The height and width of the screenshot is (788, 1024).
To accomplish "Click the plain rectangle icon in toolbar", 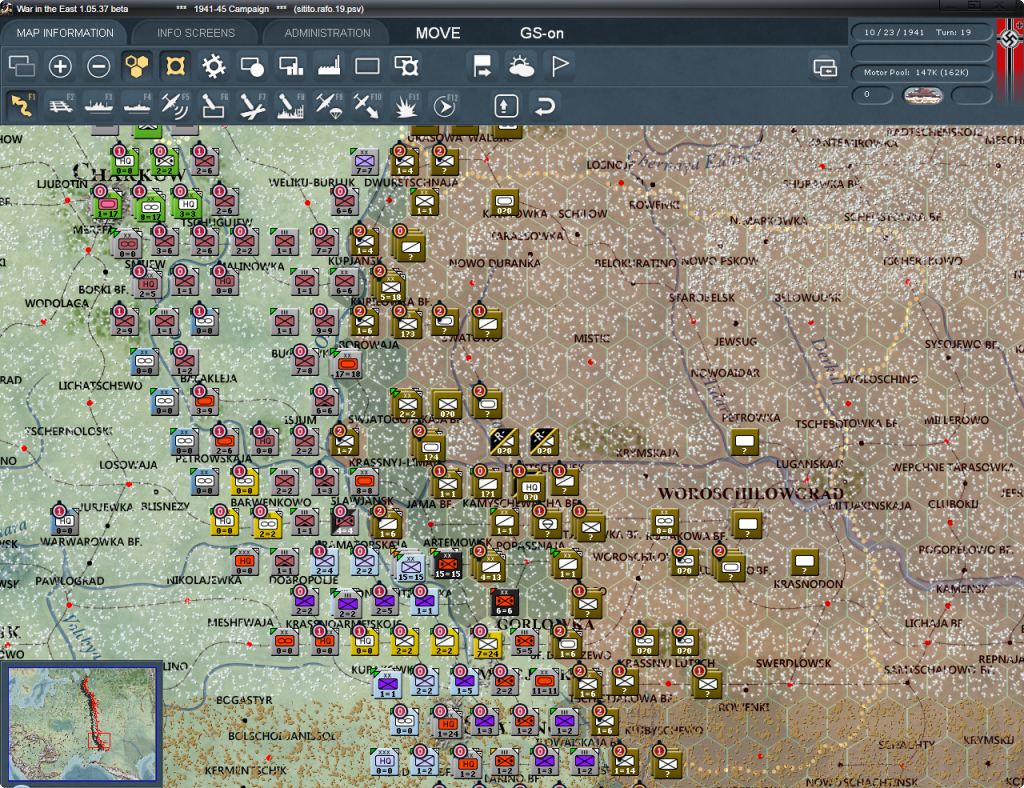I will 367,66.
